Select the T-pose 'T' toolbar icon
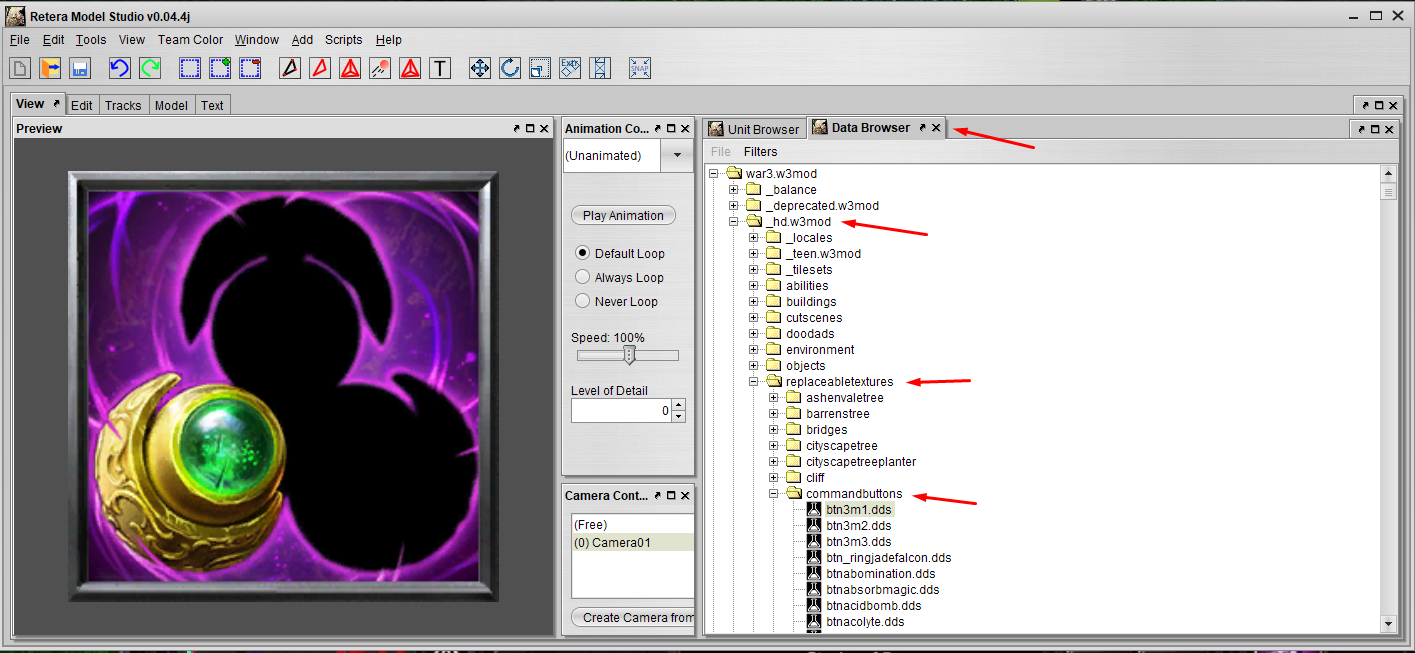1415x653 pixels. click(x=440, y=68)
